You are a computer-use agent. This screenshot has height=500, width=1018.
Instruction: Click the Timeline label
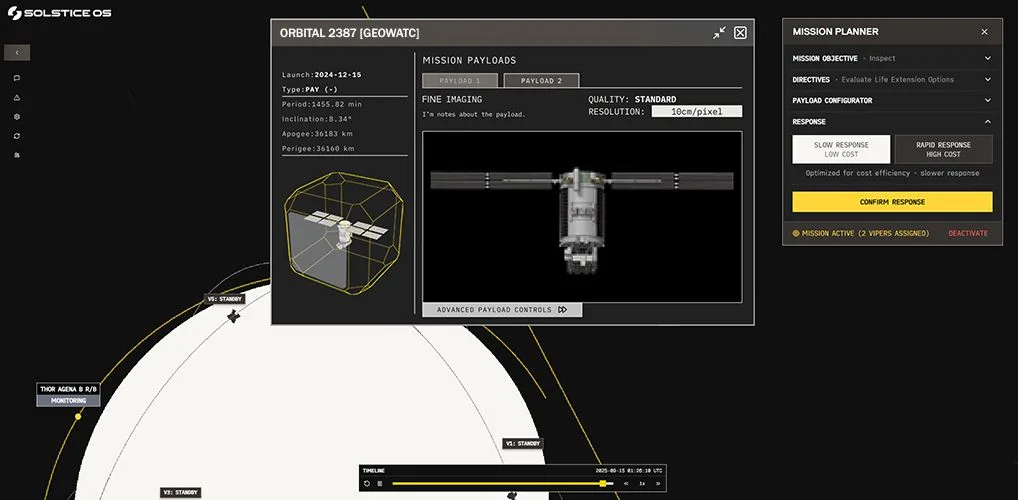pos(373,471)
